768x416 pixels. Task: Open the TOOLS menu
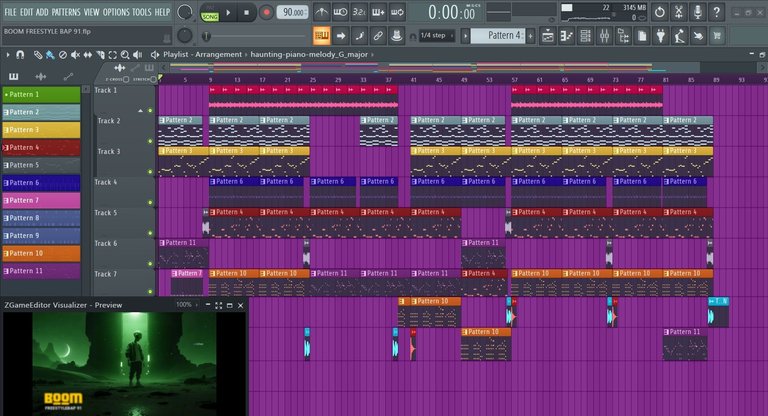coord(142,12)
